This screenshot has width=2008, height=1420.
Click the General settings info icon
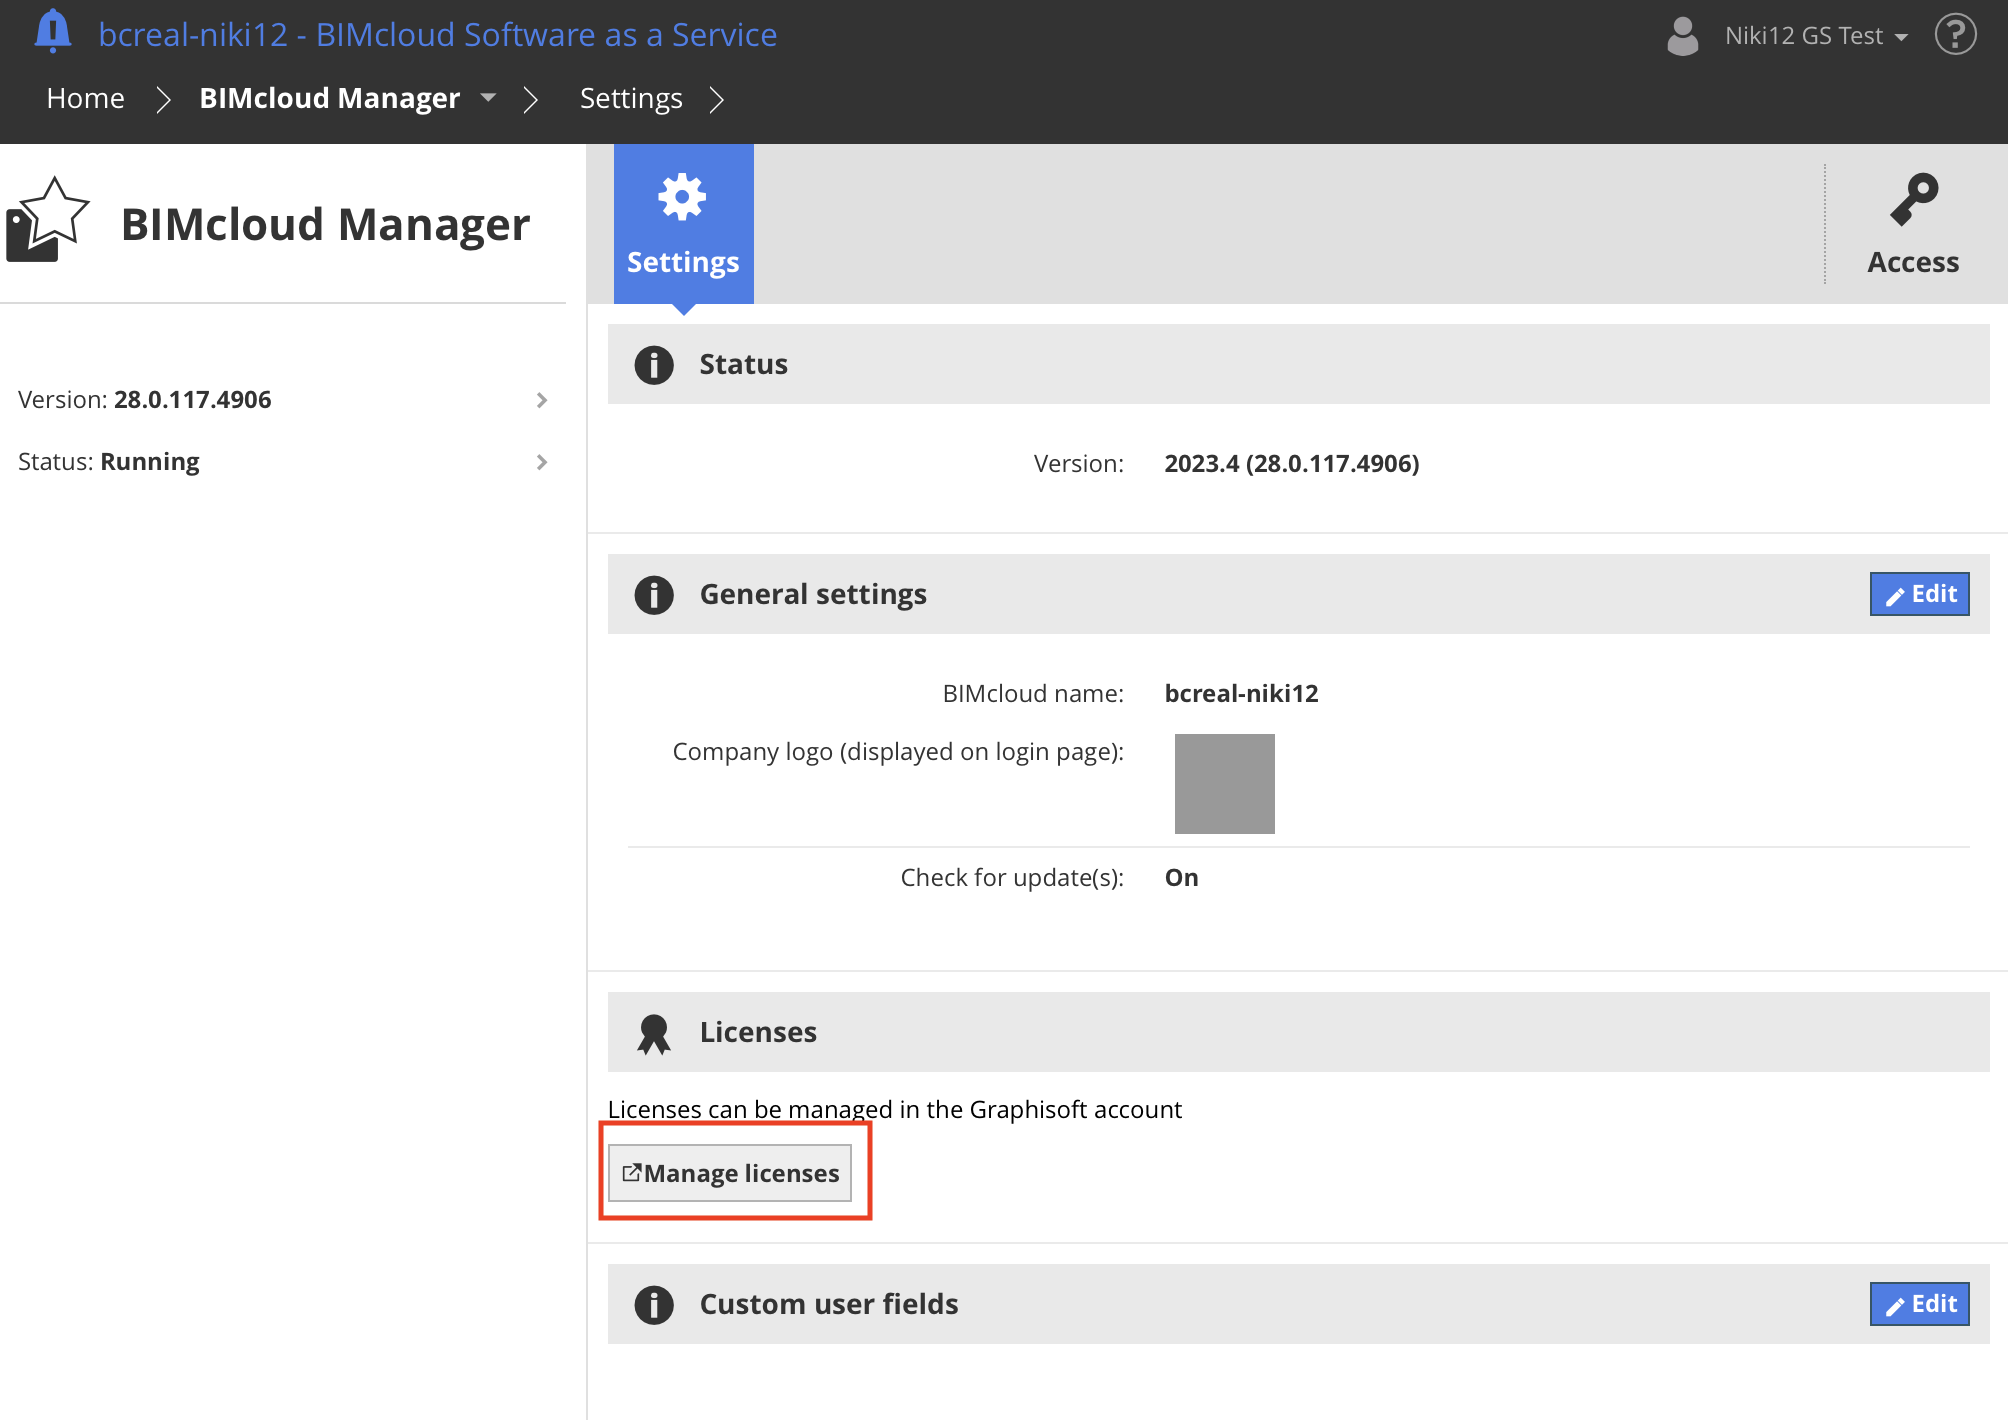click(x=654, y=595)
